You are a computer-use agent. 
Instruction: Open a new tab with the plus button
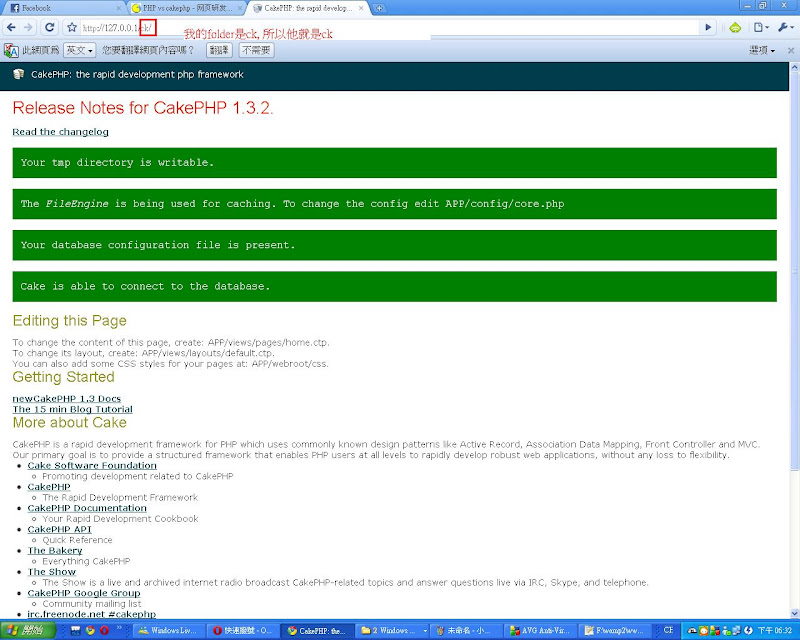[x=379, y=8]
